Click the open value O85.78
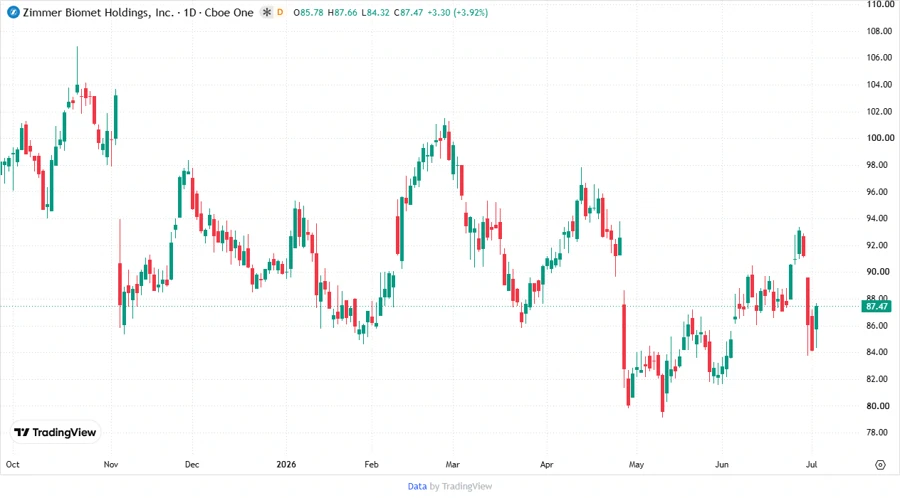Screen dimensions: 900x498 (x=309, y=12)
